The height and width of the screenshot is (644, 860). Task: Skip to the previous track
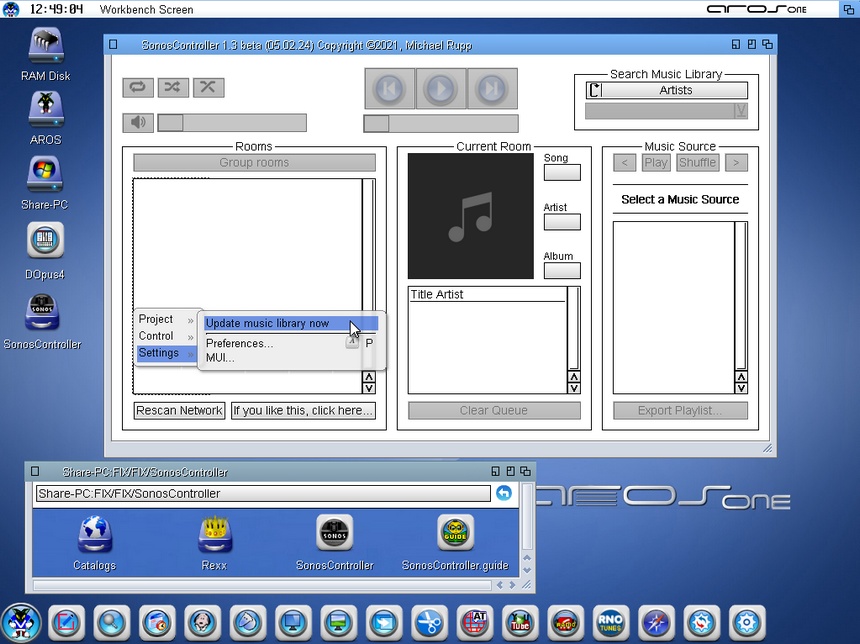pos(389,88)
